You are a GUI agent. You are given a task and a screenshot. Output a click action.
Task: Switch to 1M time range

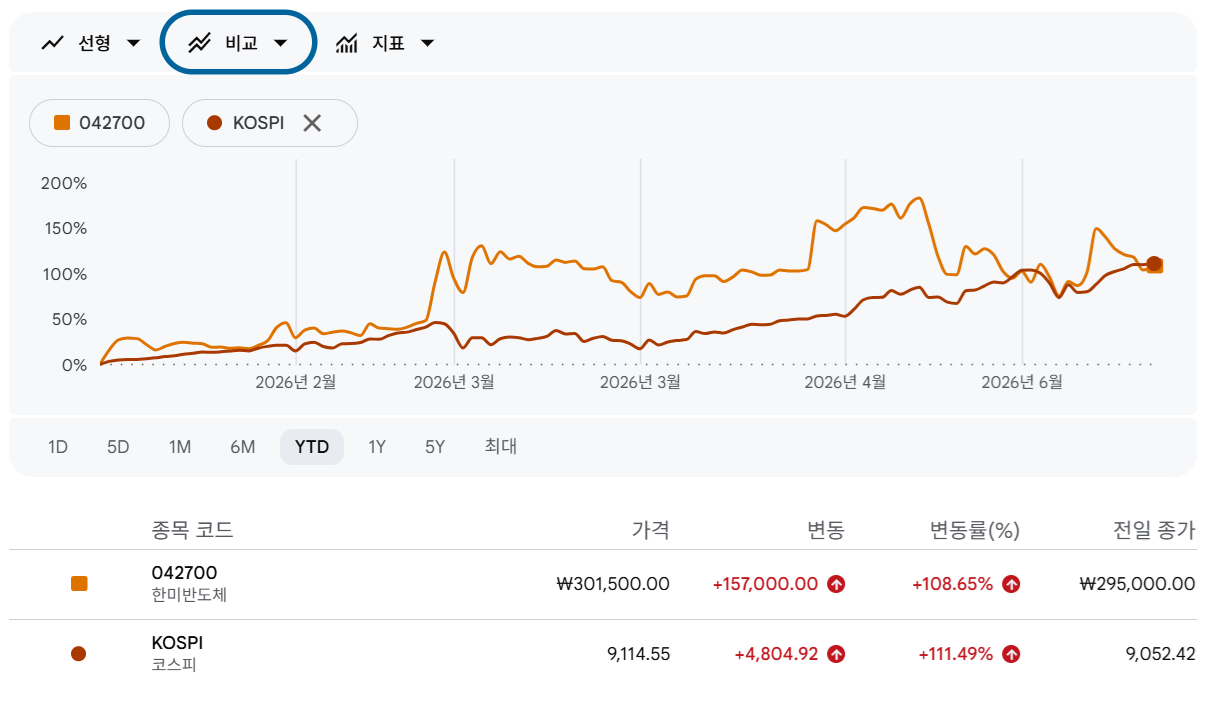180,447
